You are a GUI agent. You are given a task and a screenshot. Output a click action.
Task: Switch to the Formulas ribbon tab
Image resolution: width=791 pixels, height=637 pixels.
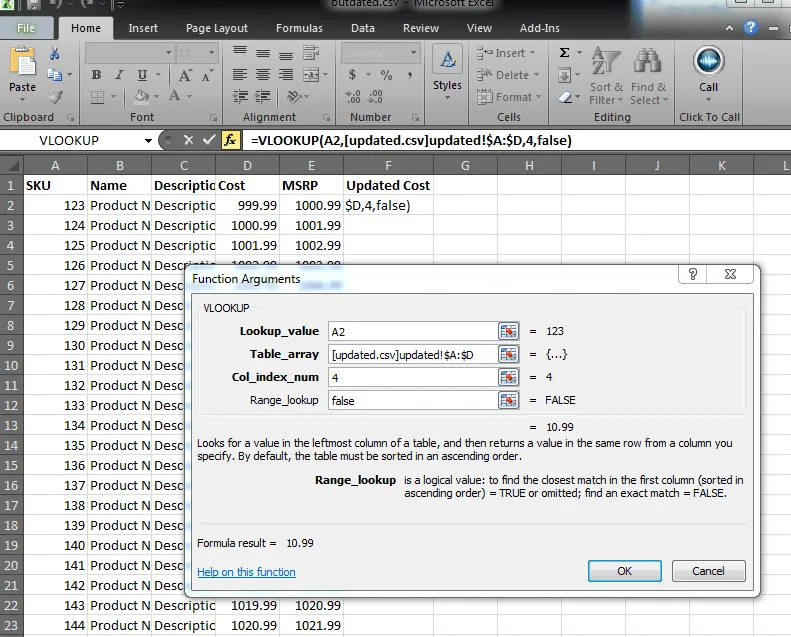coord(299,28)
